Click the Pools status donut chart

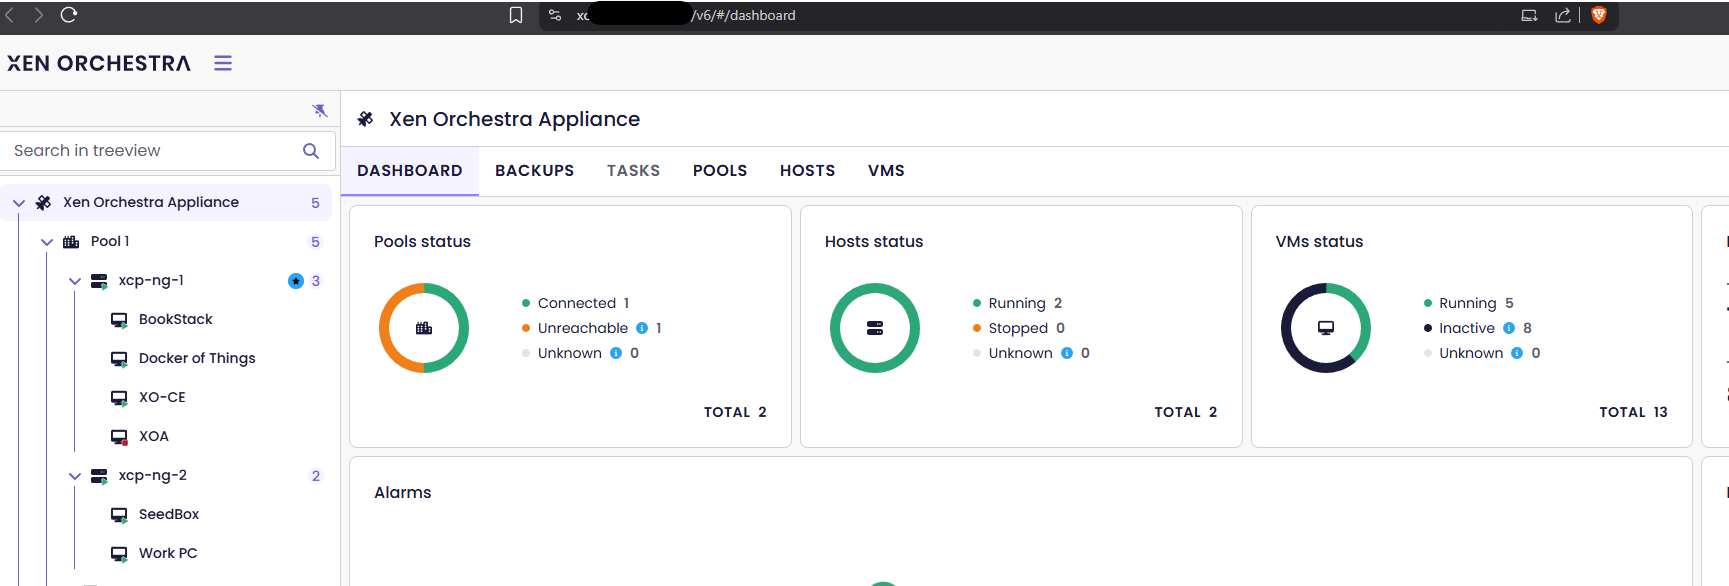coord(424,328)
